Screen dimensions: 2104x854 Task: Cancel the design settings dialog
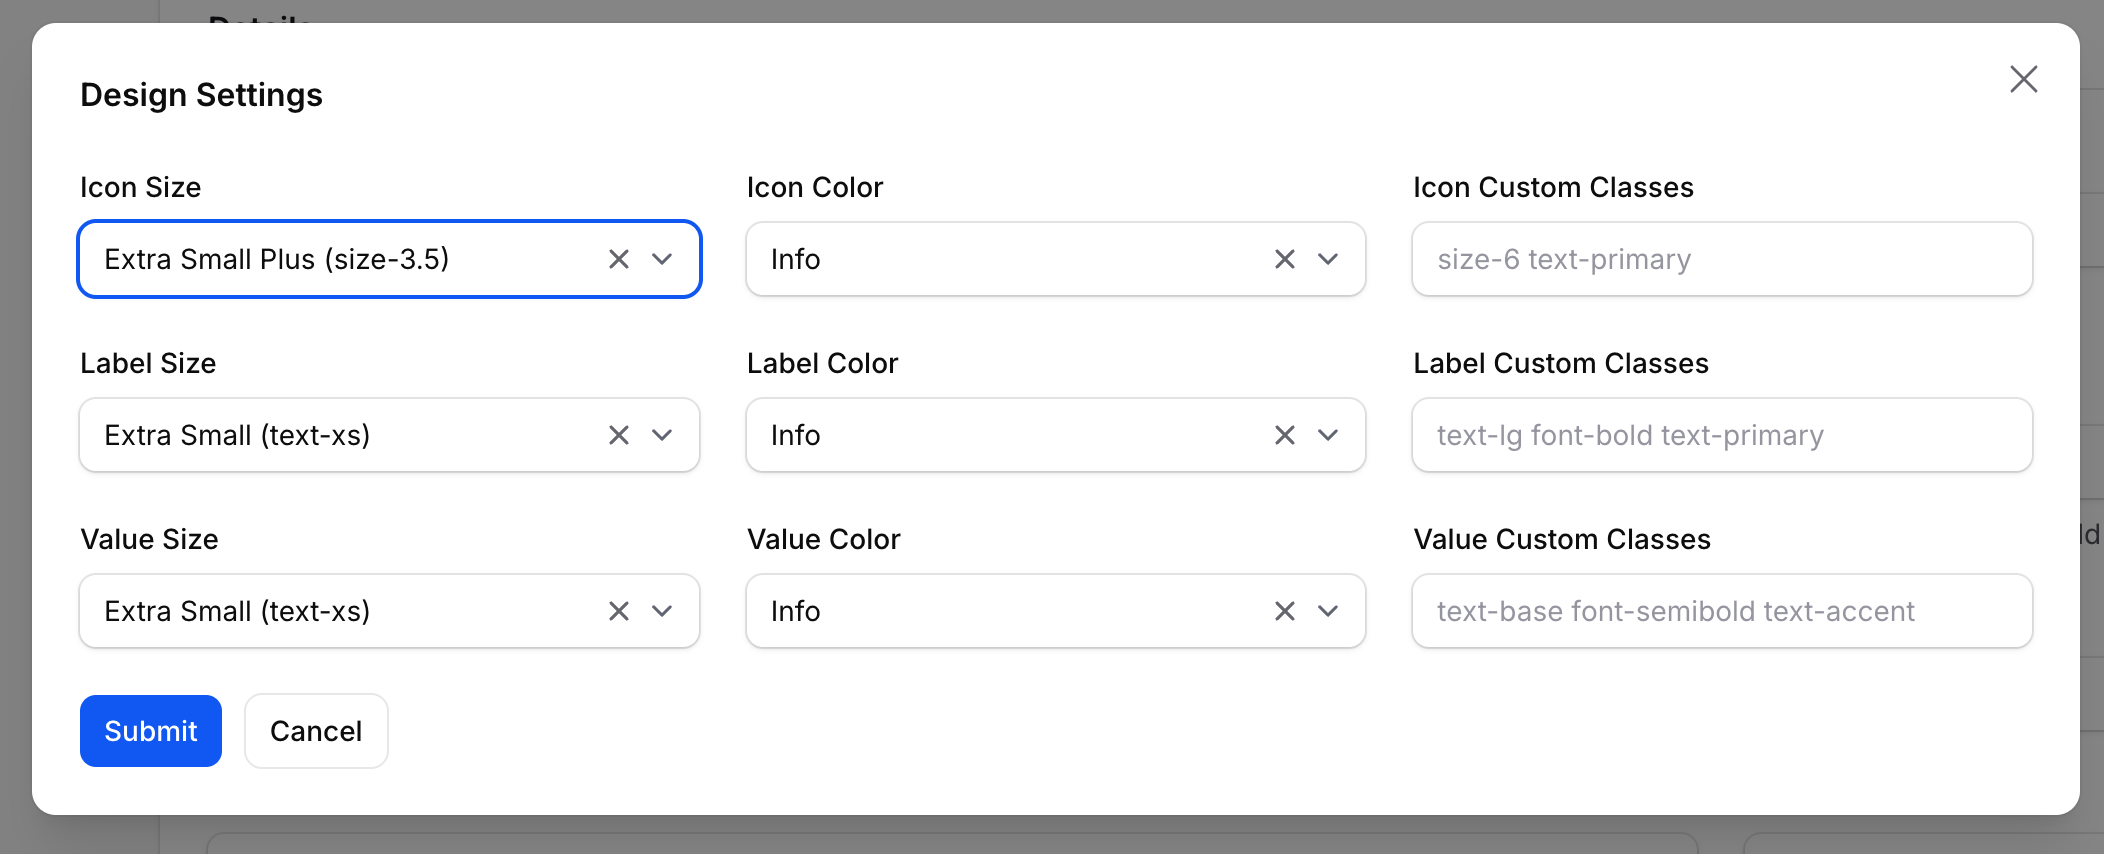point(316,731)
